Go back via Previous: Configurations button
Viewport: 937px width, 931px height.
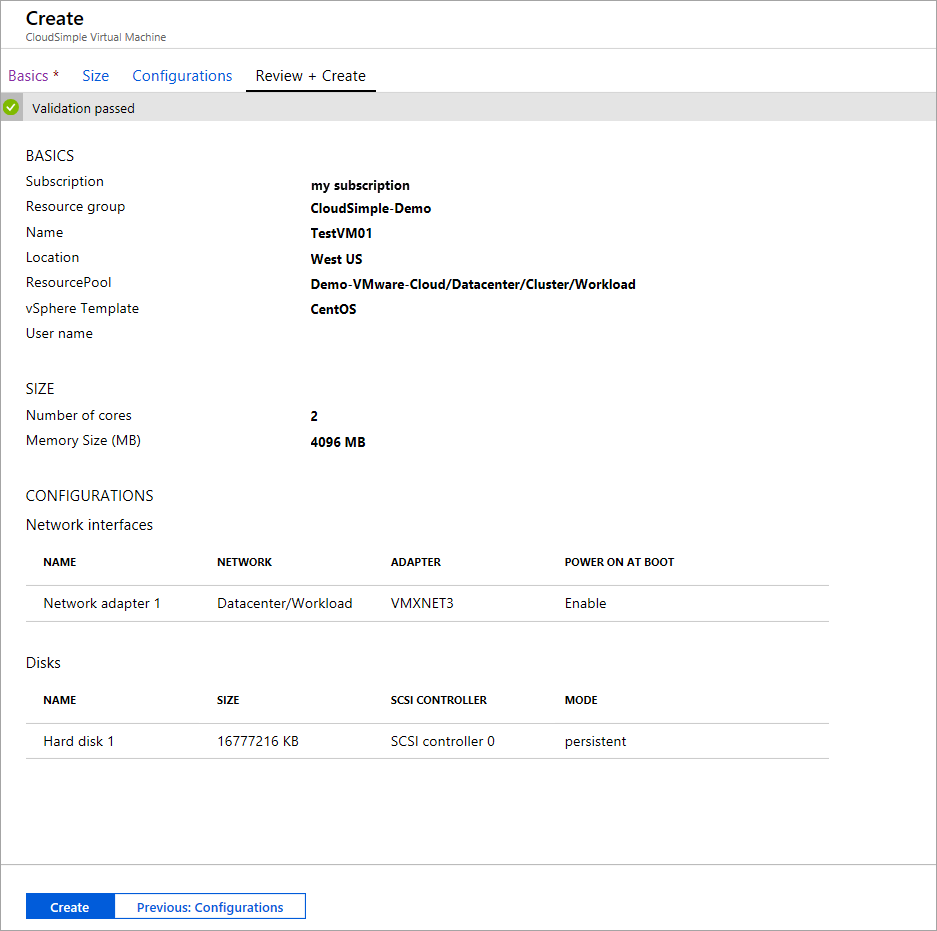[x=209, y=906]
